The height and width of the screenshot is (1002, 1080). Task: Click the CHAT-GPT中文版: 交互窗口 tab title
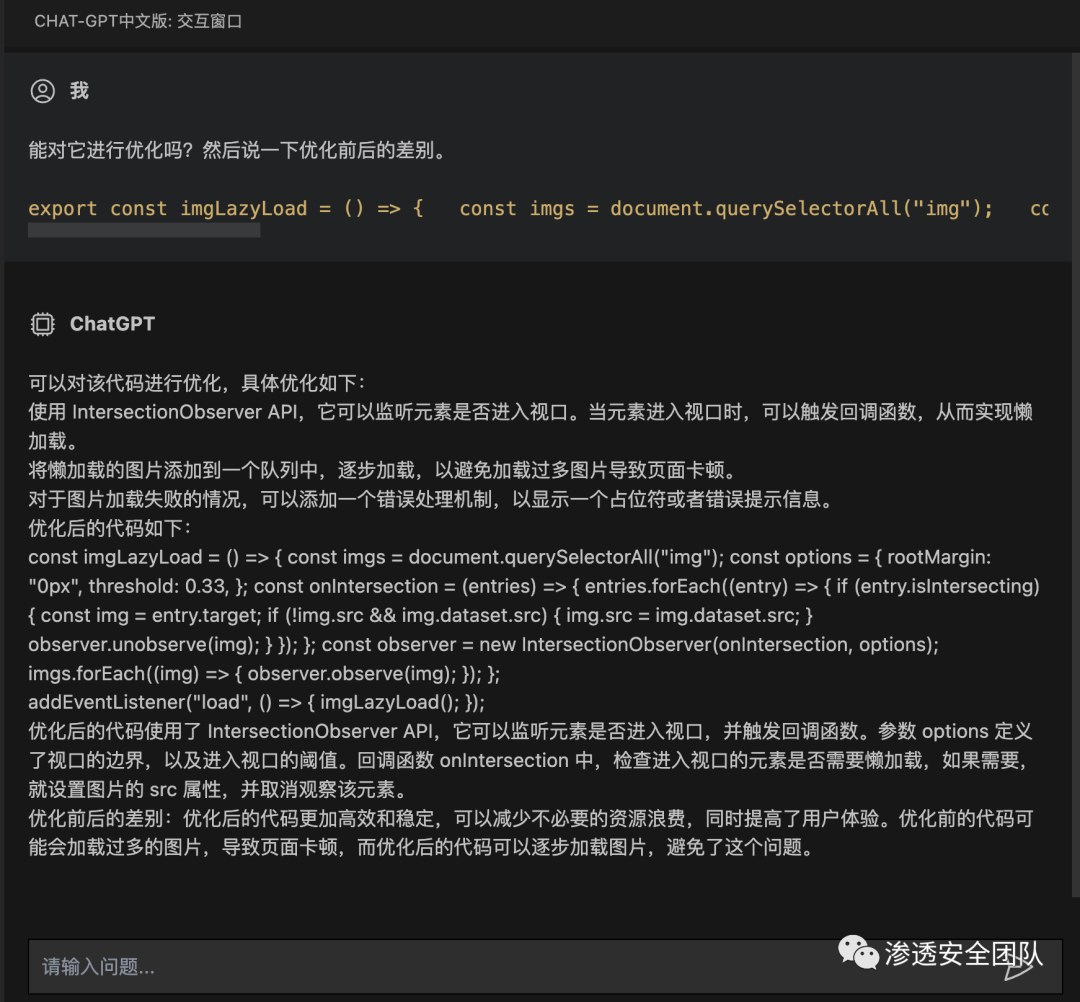click(x=138, y=21)
